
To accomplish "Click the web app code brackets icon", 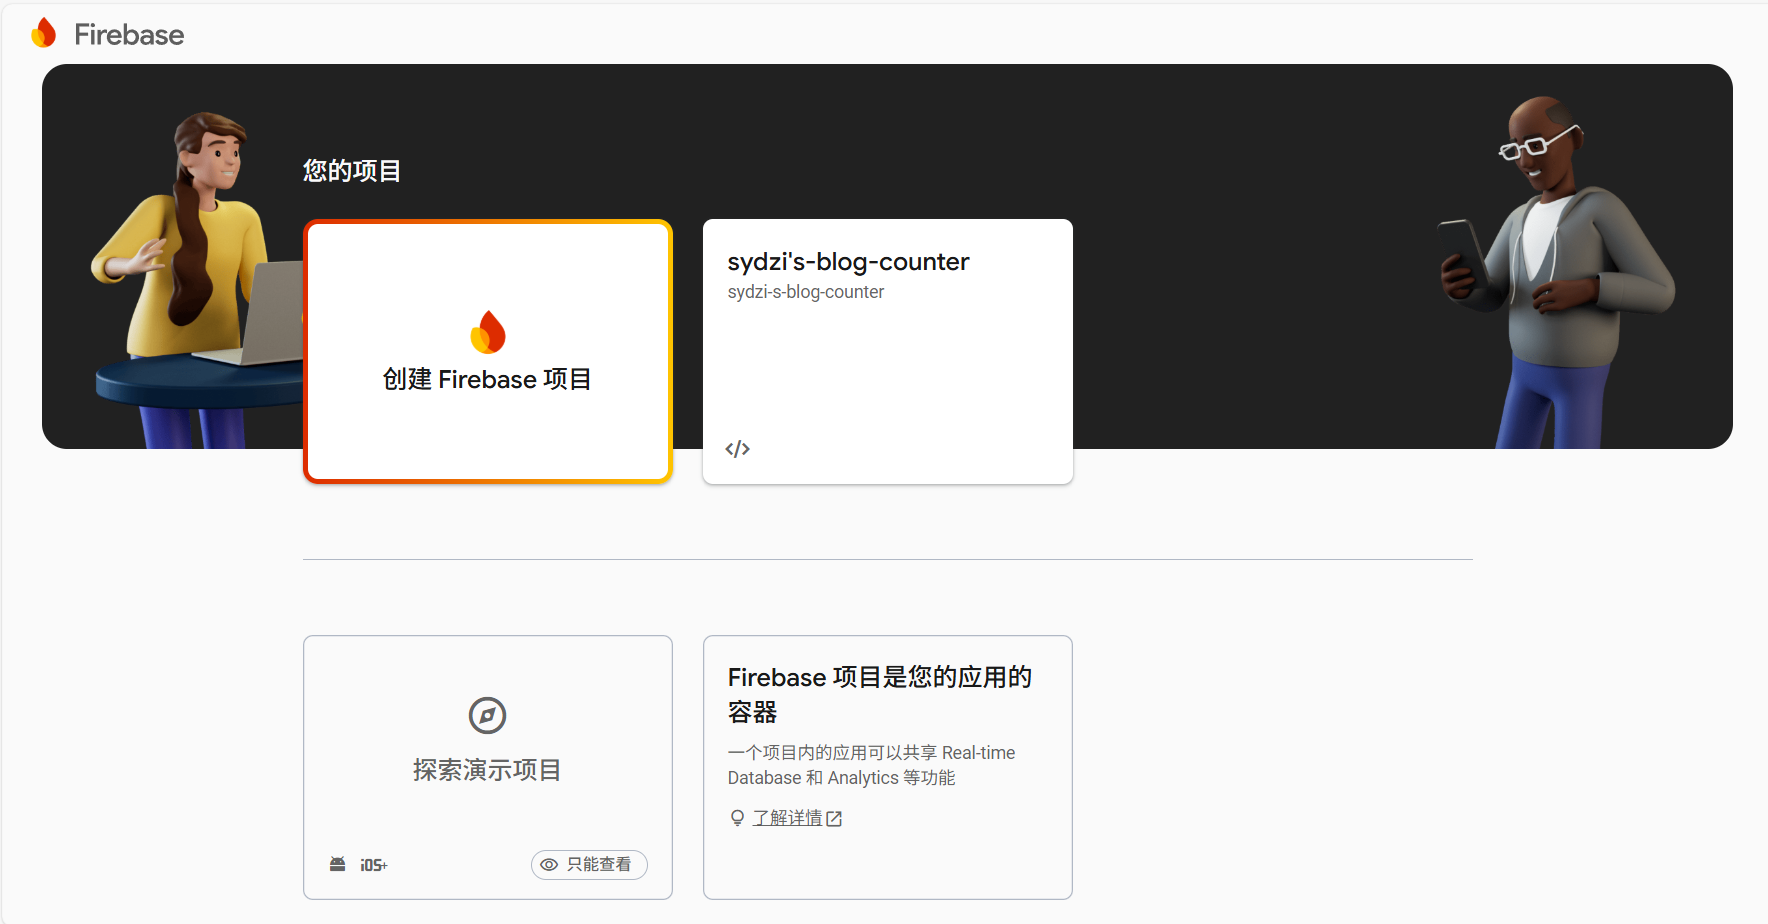I will (737, 449).
